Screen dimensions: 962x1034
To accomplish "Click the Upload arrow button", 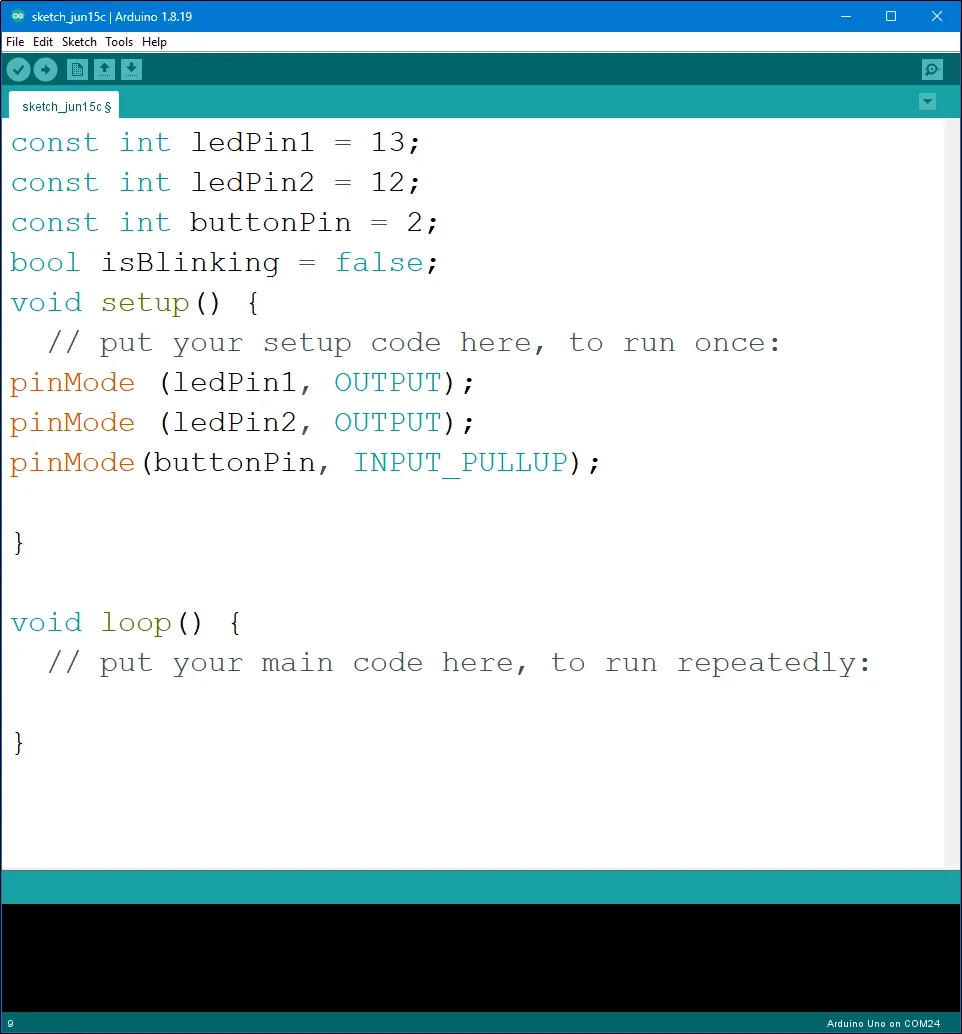I will tap(45, 69).
